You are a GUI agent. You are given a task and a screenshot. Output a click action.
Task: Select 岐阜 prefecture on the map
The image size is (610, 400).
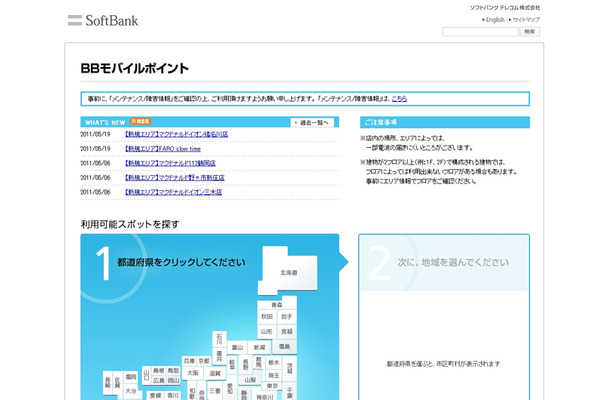232,365
